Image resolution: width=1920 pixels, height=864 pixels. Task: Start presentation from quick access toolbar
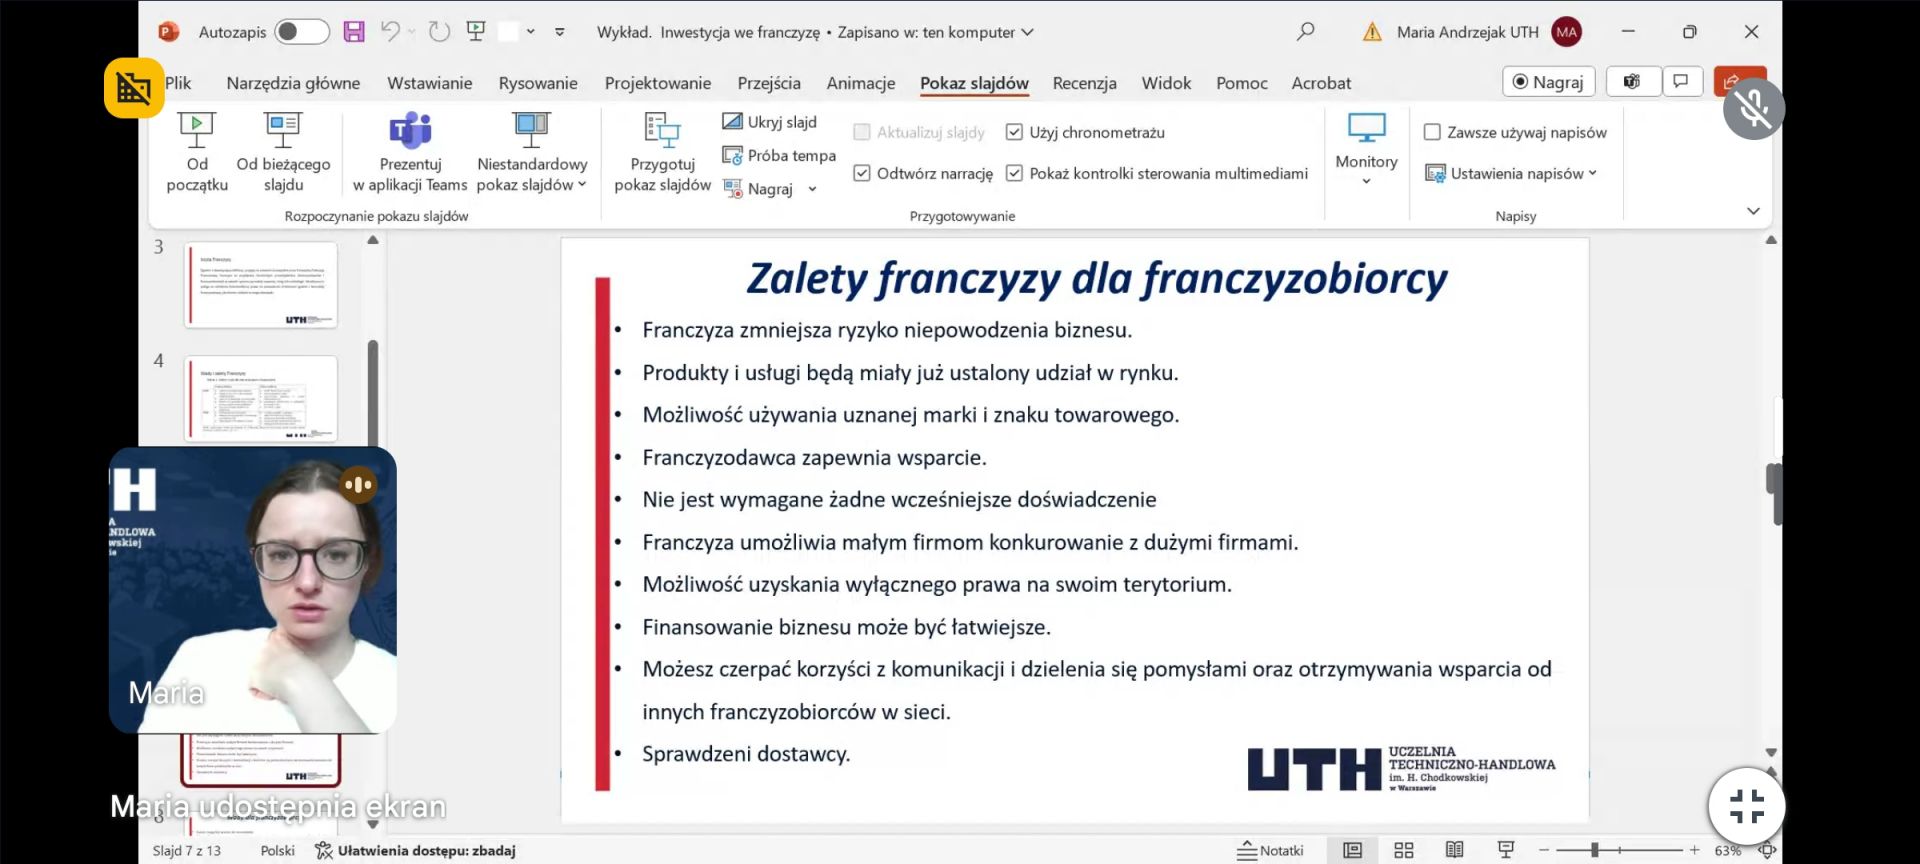pyautogui.click(x=476, y=32)
